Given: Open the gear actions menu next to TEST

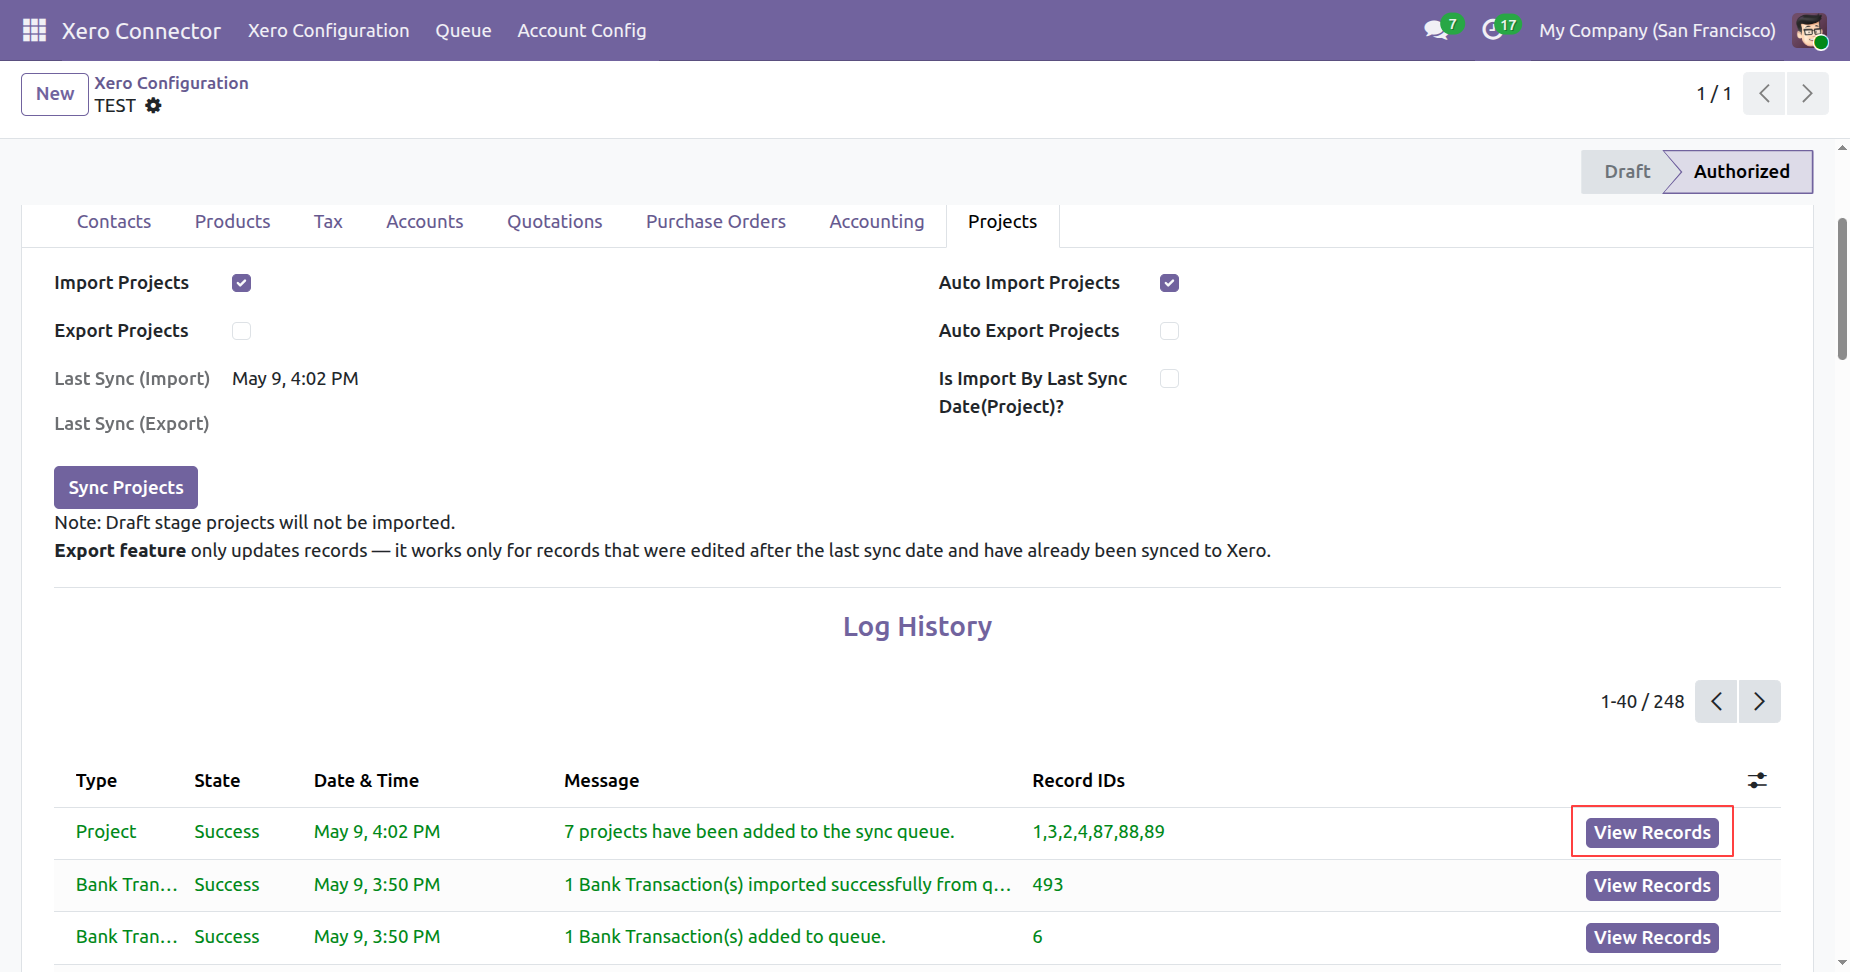Looking at the screenshot, I should [x=153, y=105].
